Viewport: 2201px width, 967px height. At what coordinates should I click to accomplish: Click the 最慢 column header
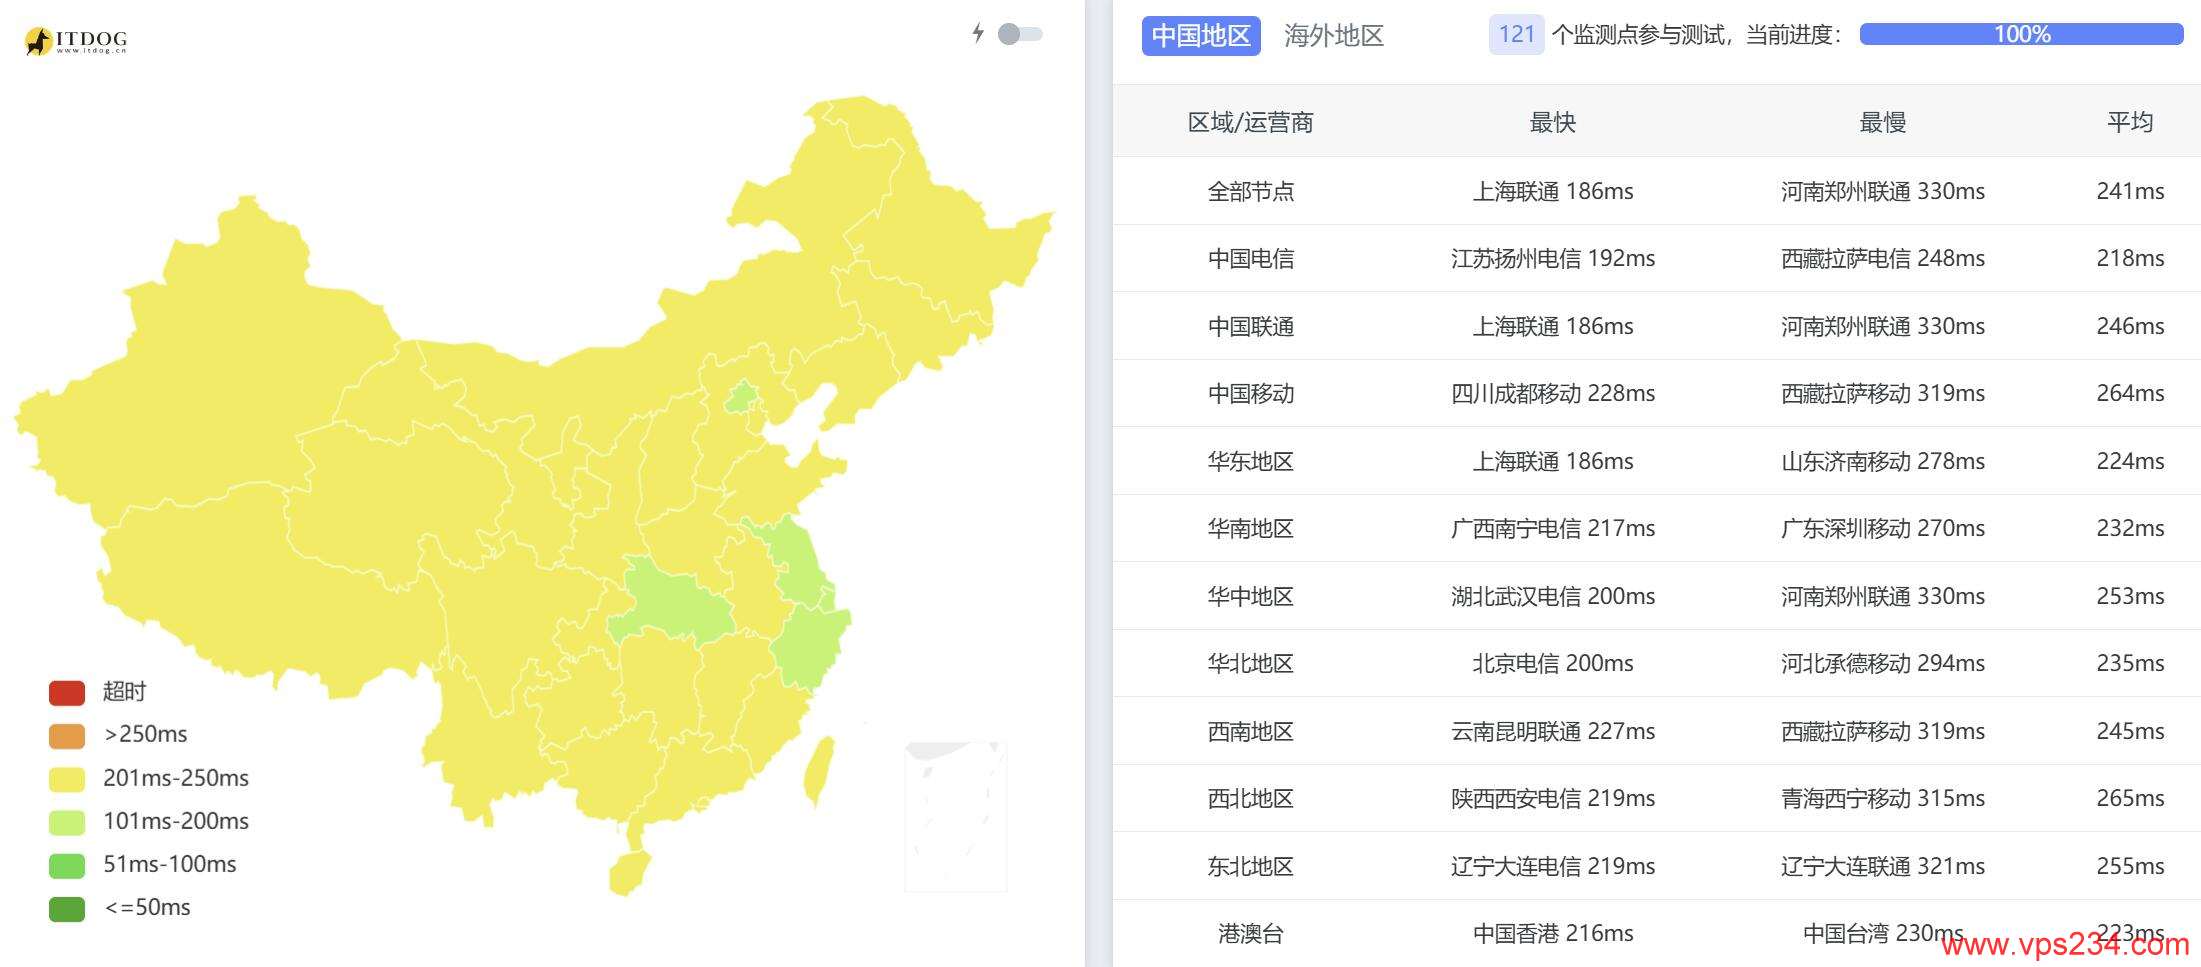(x=1882, y=122)
